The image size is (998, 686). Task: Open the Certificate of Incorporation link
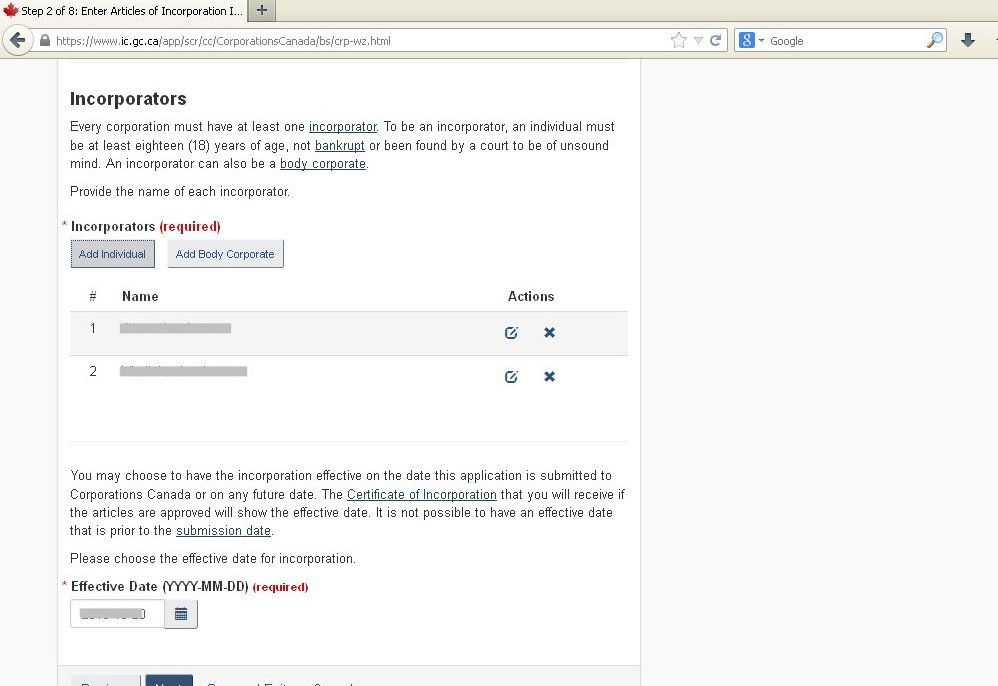pyautogui.click(x=421, y=495)
